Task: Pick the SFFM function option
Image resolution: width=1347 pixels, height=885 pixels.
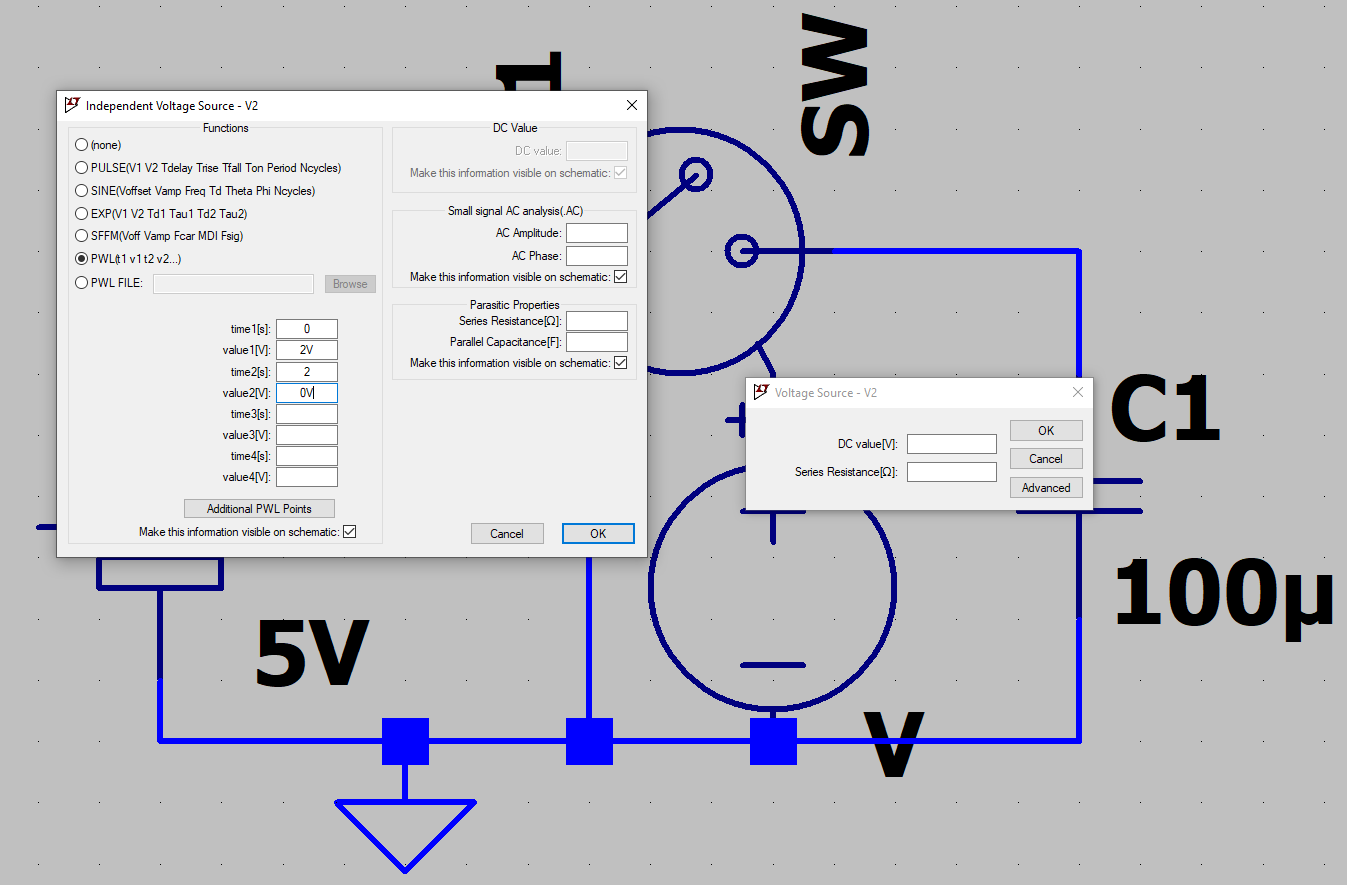Action: tap(82, 236)
